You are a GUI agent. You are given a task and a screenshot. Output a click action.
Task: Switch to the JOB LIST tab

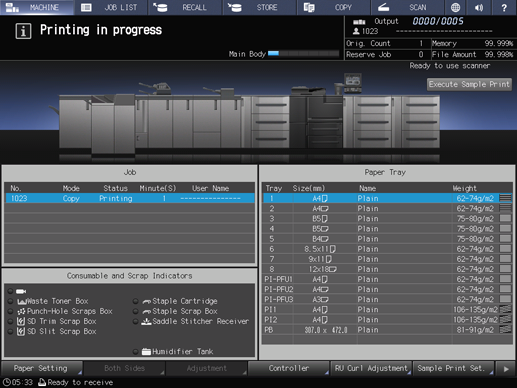tap(111, 7)
